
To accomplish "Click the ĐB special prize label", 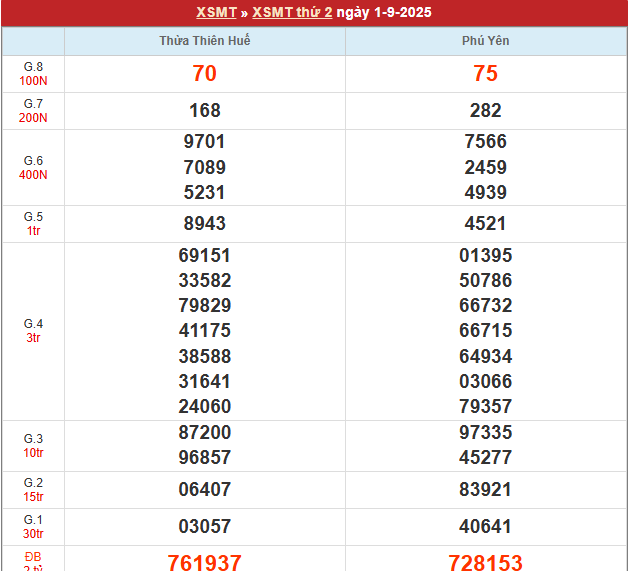I will tap(33, 561).
